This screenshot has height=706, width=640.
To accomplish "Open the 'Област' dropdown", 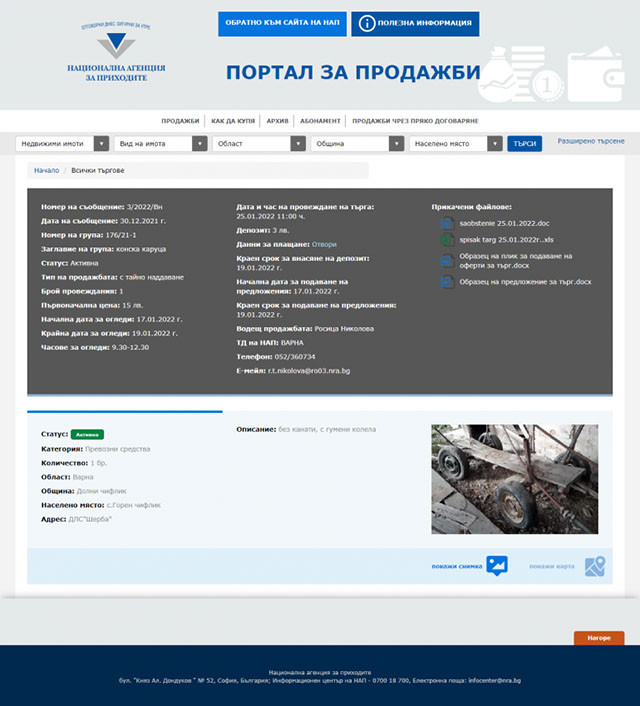I will click(258, 144).
